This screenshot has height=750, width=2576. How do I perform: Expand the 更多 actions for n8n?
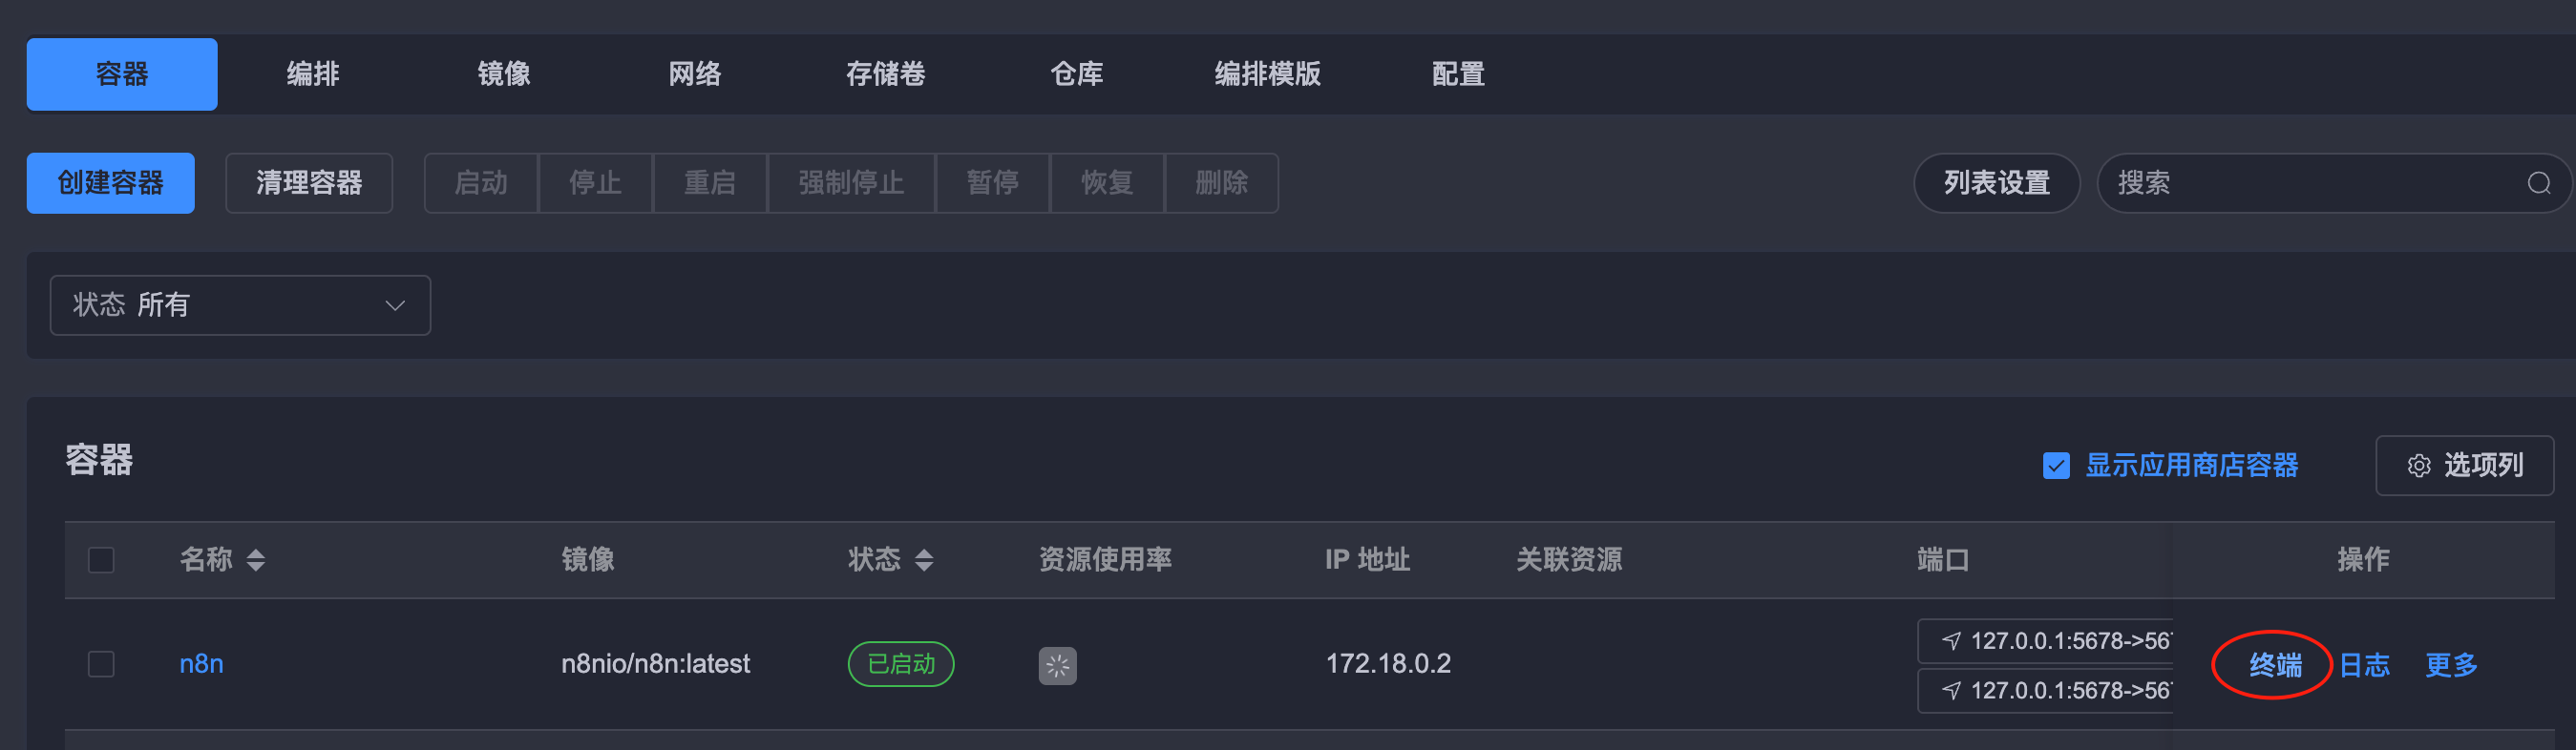(2451, 665)
